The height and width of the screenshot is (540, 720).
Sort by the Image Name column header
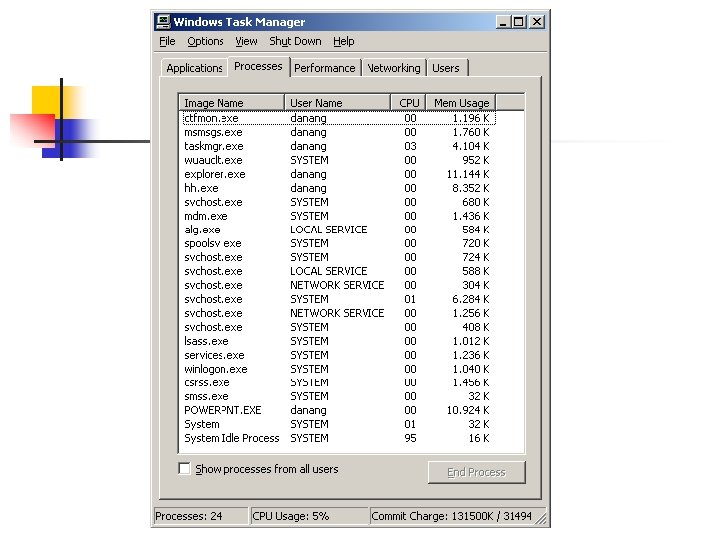[231, 103]
